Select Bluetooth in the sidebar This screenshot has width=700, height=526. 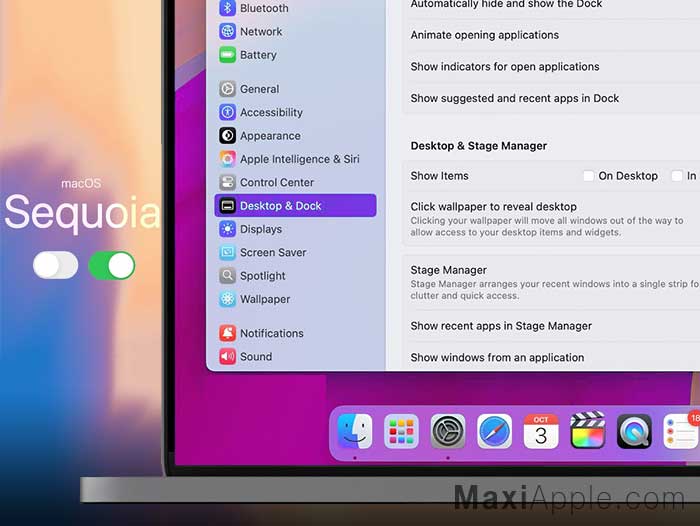296,8
